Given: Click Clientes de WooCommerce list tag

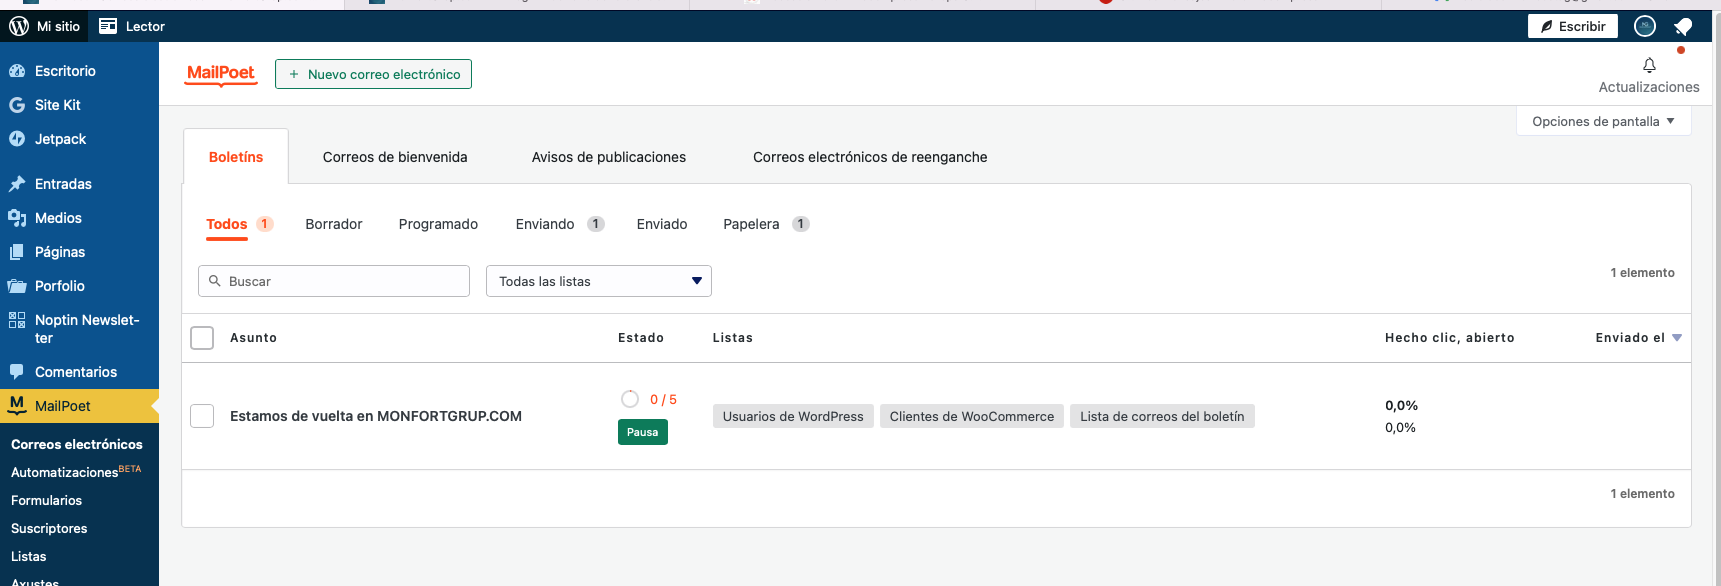Looking at the screenshot, I should pos(972,416).
